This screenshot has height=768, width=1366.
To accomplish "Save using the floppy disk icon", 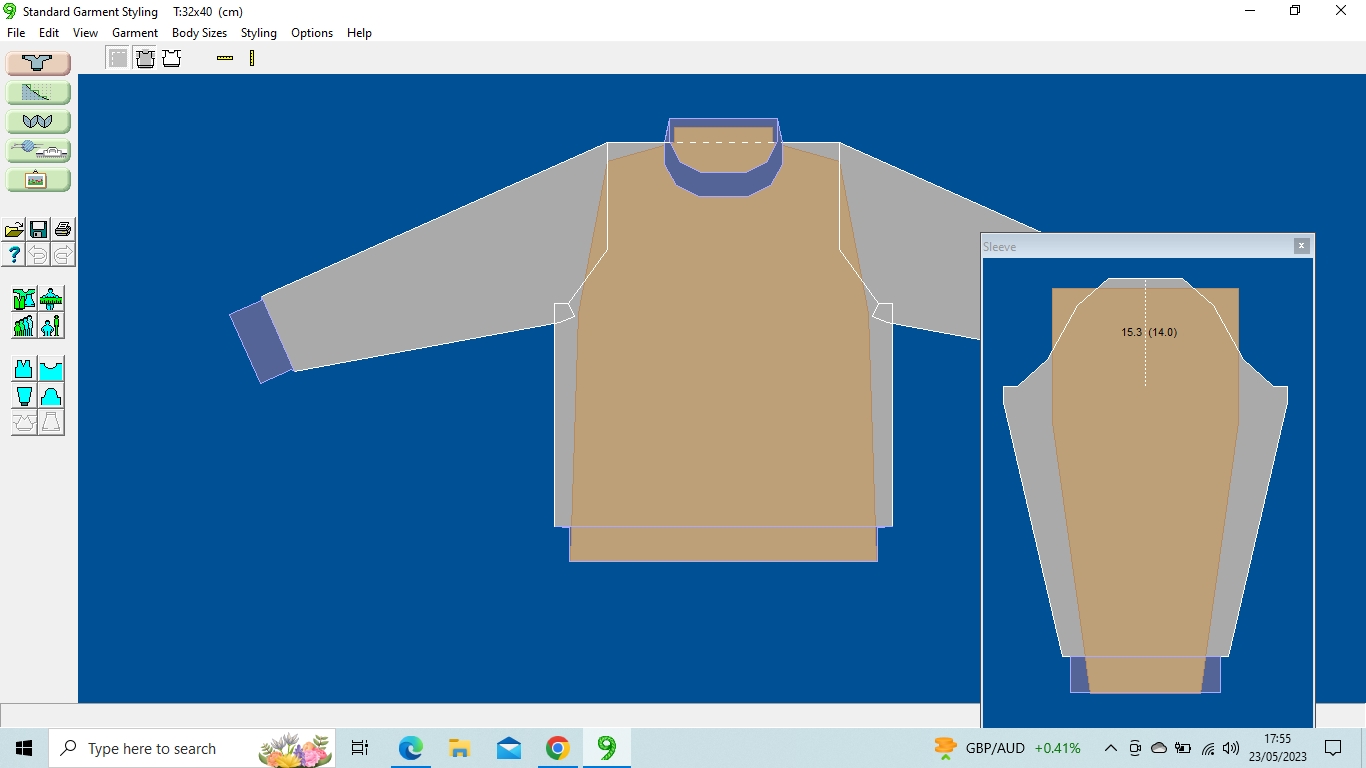I will pos(38,229).
